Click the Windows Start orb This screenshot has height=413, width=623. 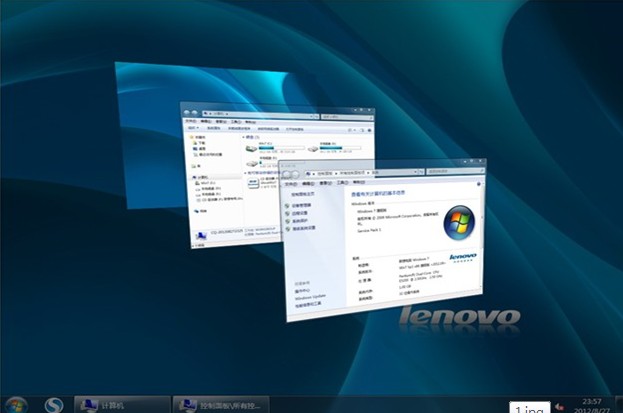(17, 404)
